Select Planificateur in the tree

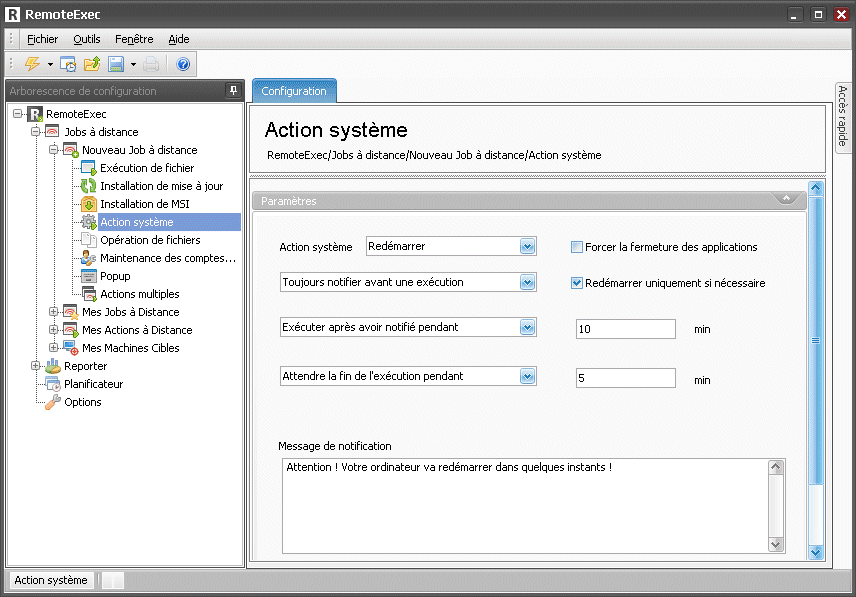(94, 384)
